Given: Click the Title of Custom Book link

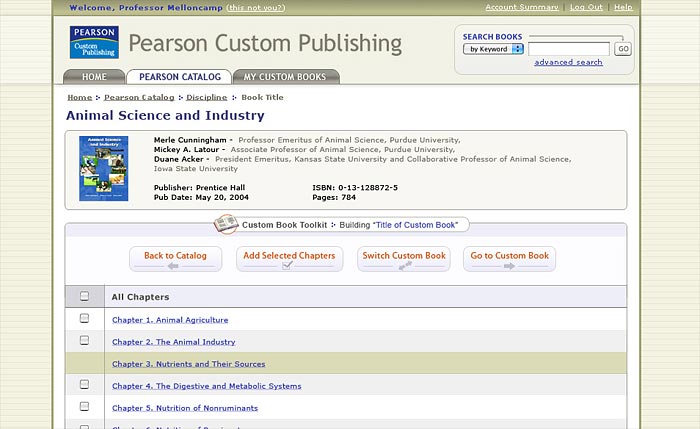Looking at the screenshot, I should [415, 225].
